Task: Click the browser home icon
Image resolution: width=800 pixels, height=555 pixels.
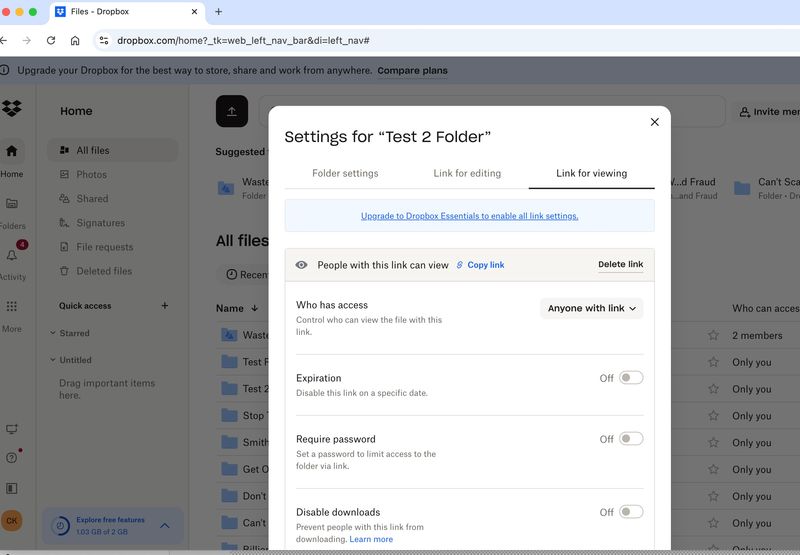Action: point(75,40)
